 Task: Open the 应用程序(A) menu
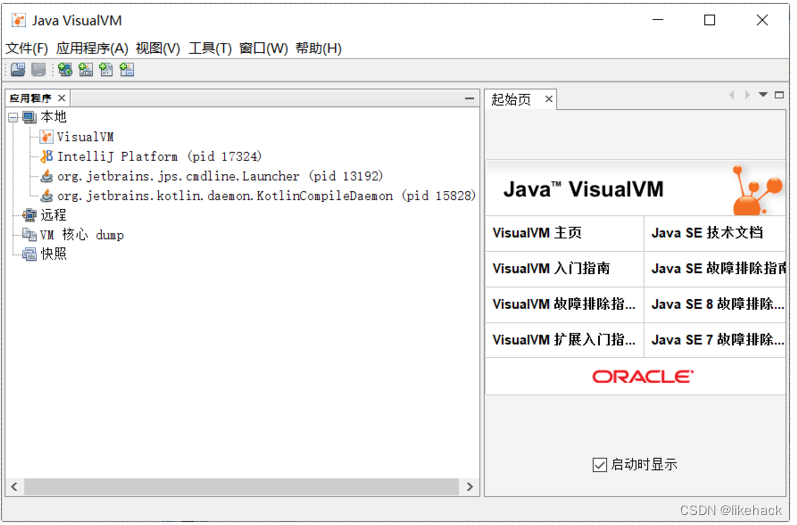[92, 48]
